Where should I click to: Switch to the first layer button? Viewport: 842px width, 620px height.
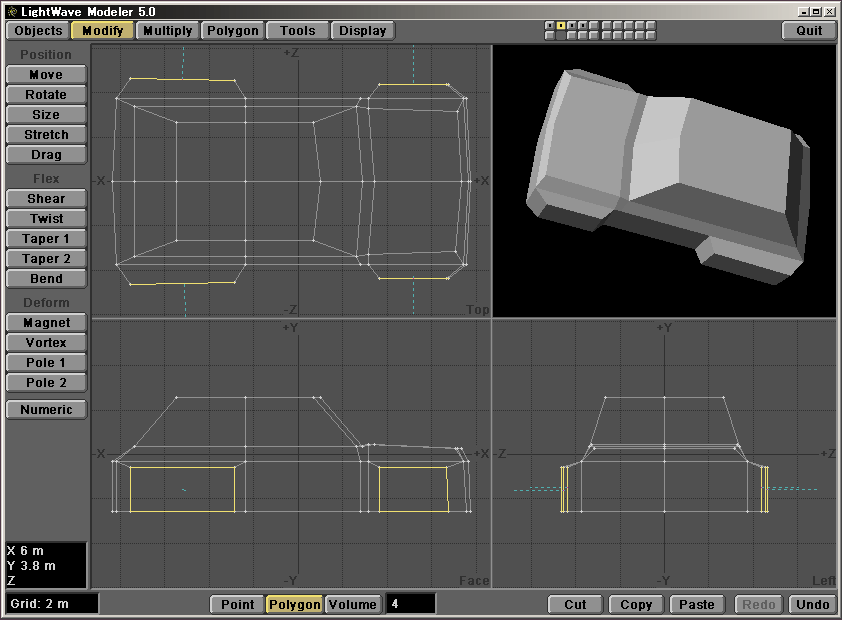(x=550, y=25)
